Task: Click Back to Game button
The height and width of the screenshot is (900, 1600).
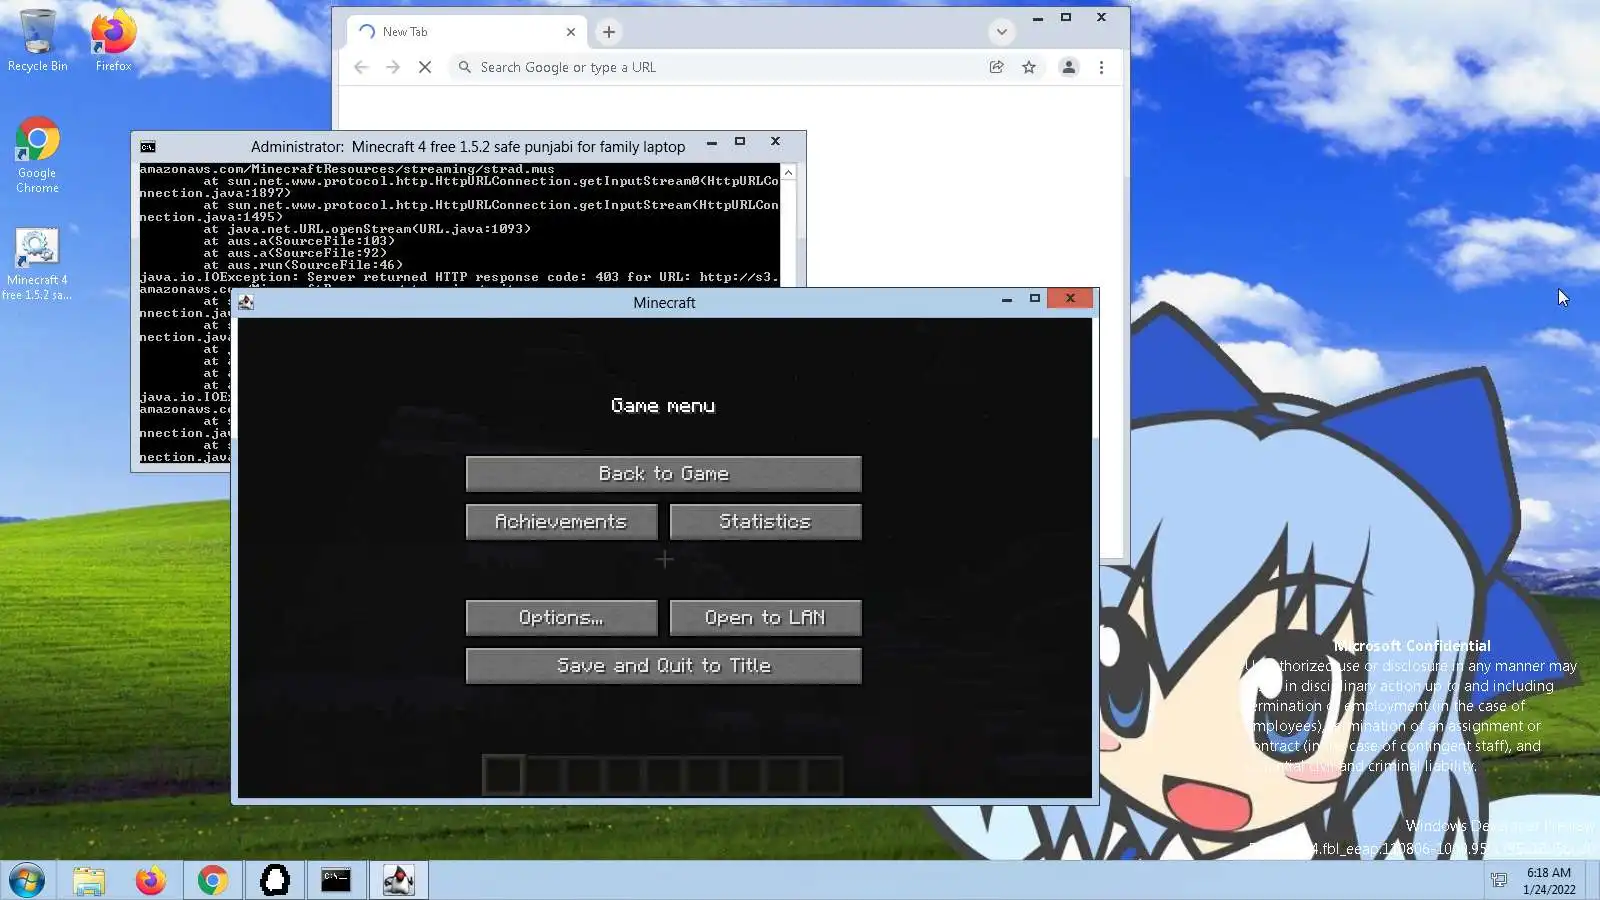Action: click(x=663, y=474)
